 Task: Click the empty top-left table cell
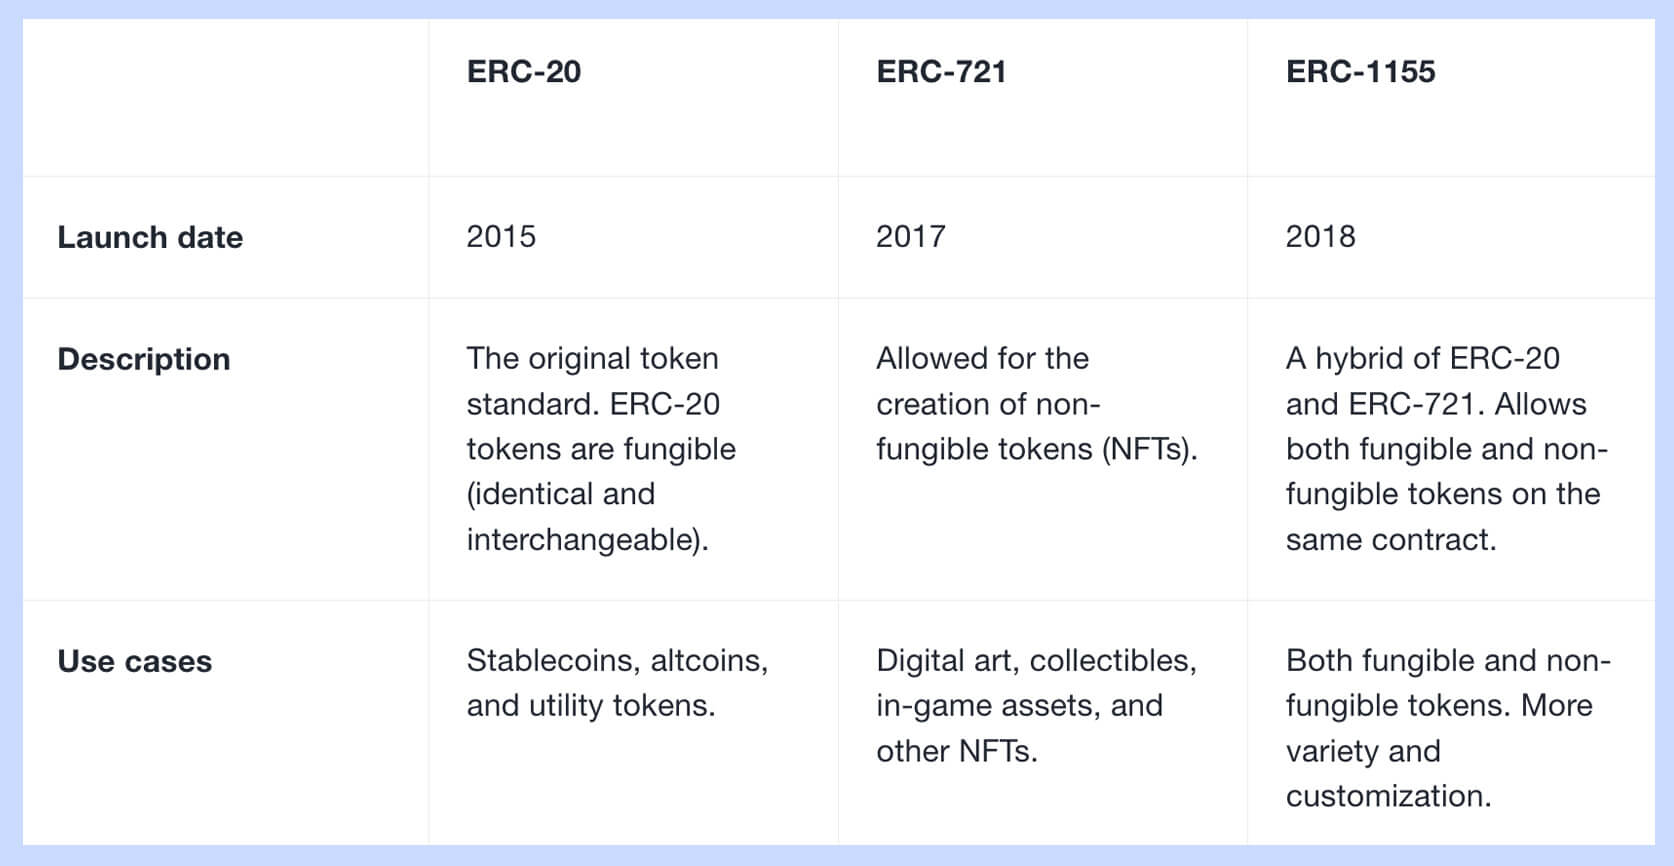click(226, 98)
